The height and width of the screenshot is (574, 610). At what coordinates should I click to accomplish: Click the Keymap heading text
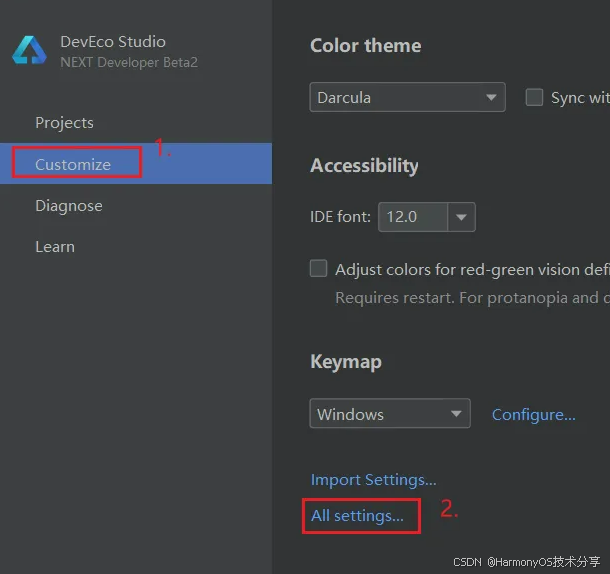click(346, 362)
